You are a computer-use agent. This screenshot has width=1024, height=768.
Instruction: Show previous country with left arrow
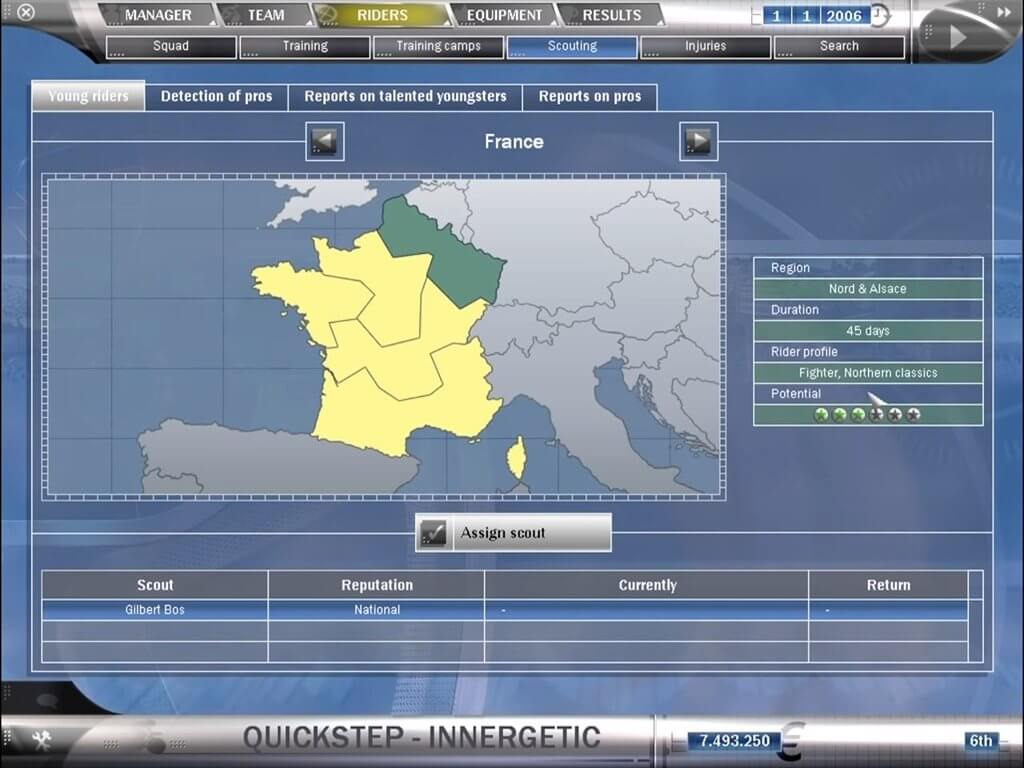(325, 141)
